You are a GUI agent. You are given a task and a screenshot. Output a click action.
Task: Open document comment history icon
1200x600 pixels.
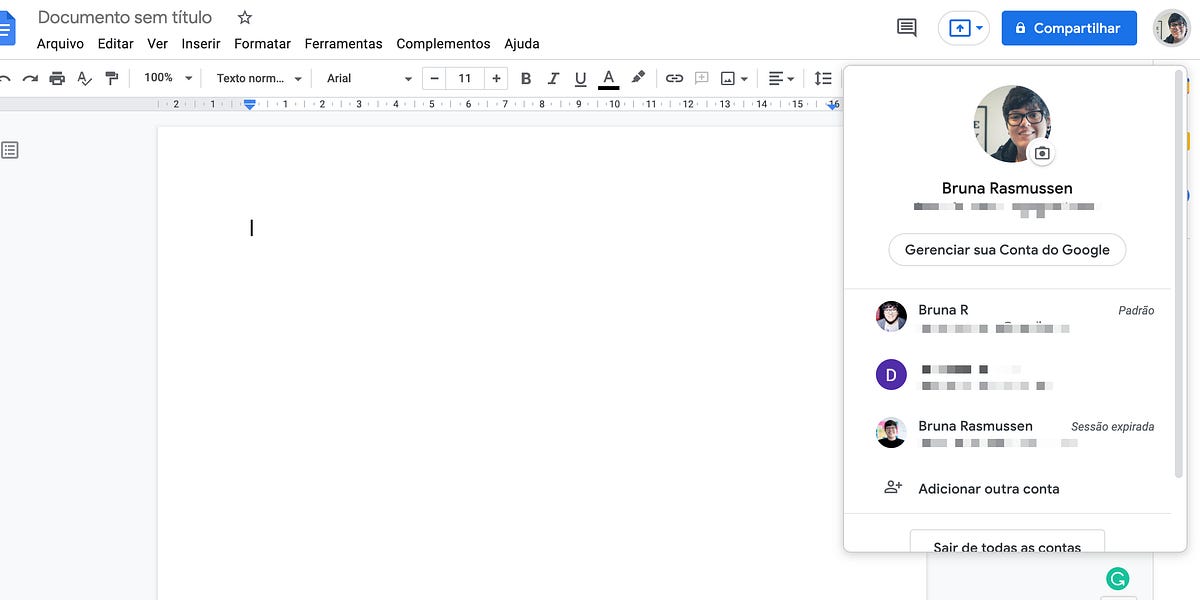(905, 28)
